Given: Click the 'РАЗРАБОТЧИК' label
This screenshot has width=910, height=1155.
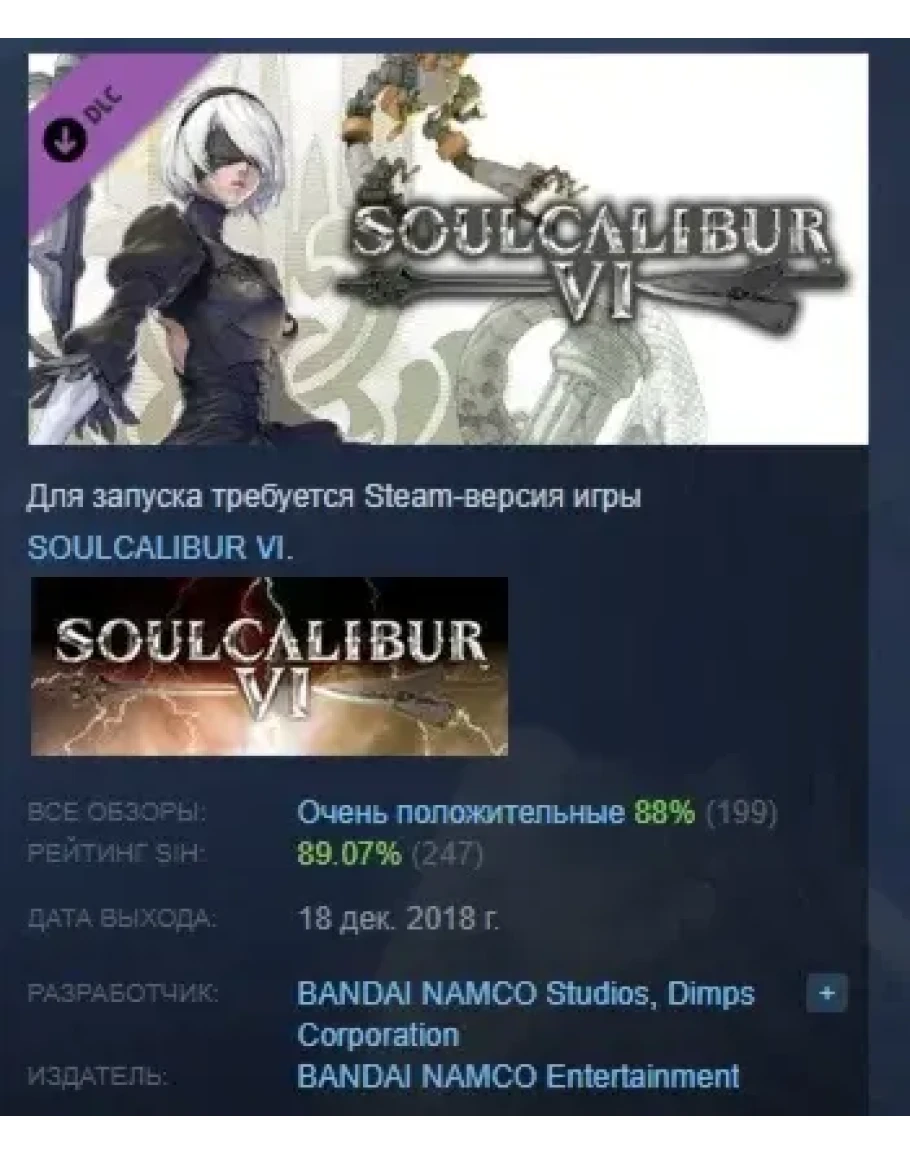Looking at the screenshot, I should (122, 994).
